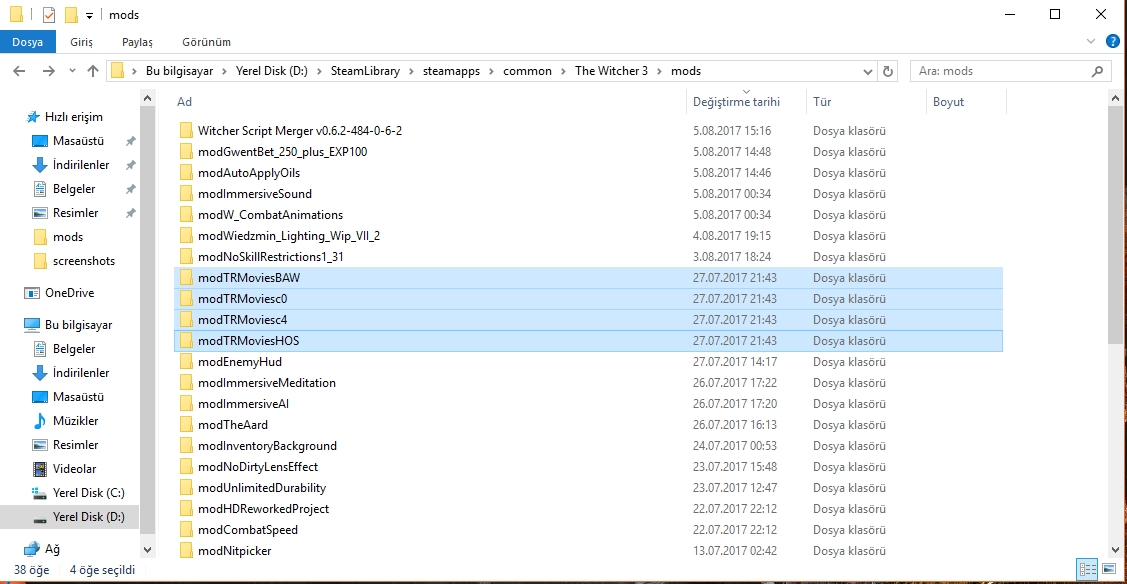Select modGwentBet_250_plus_EXP100 folder icon

(x=186, y=152)
